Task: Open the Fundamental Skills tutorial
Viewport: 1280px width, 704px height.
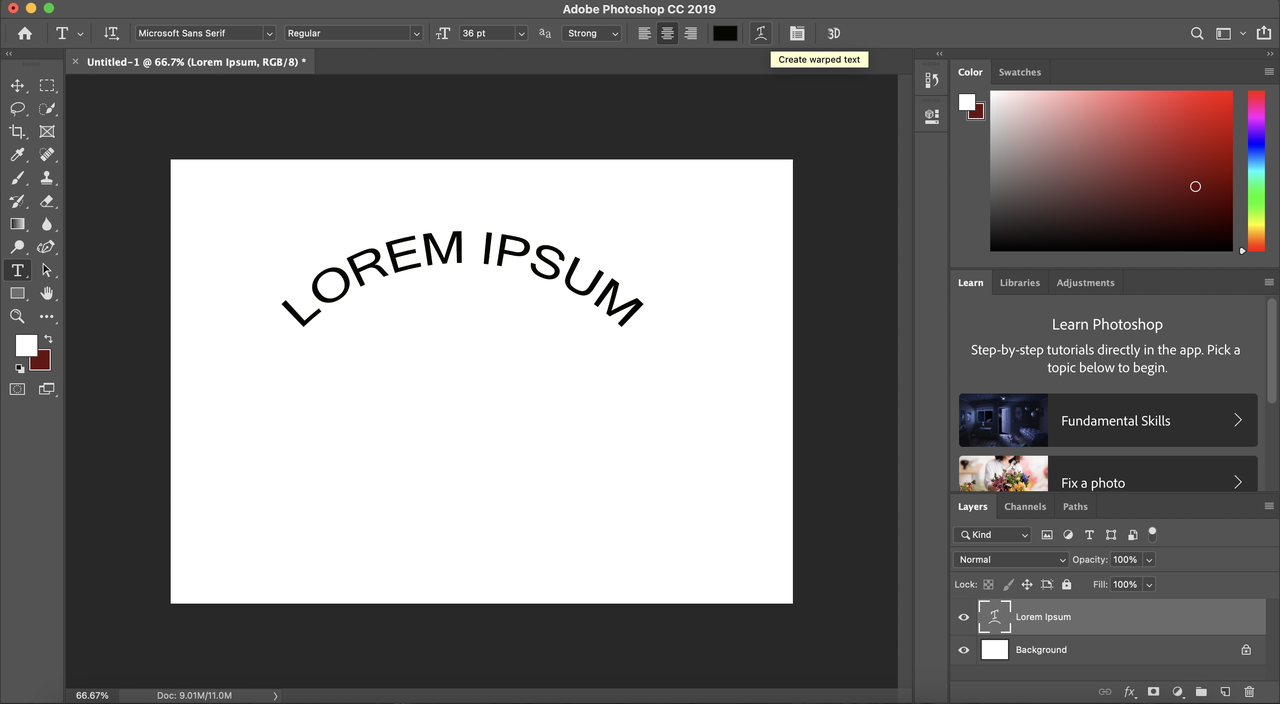Action: (x=1107, y=420)
